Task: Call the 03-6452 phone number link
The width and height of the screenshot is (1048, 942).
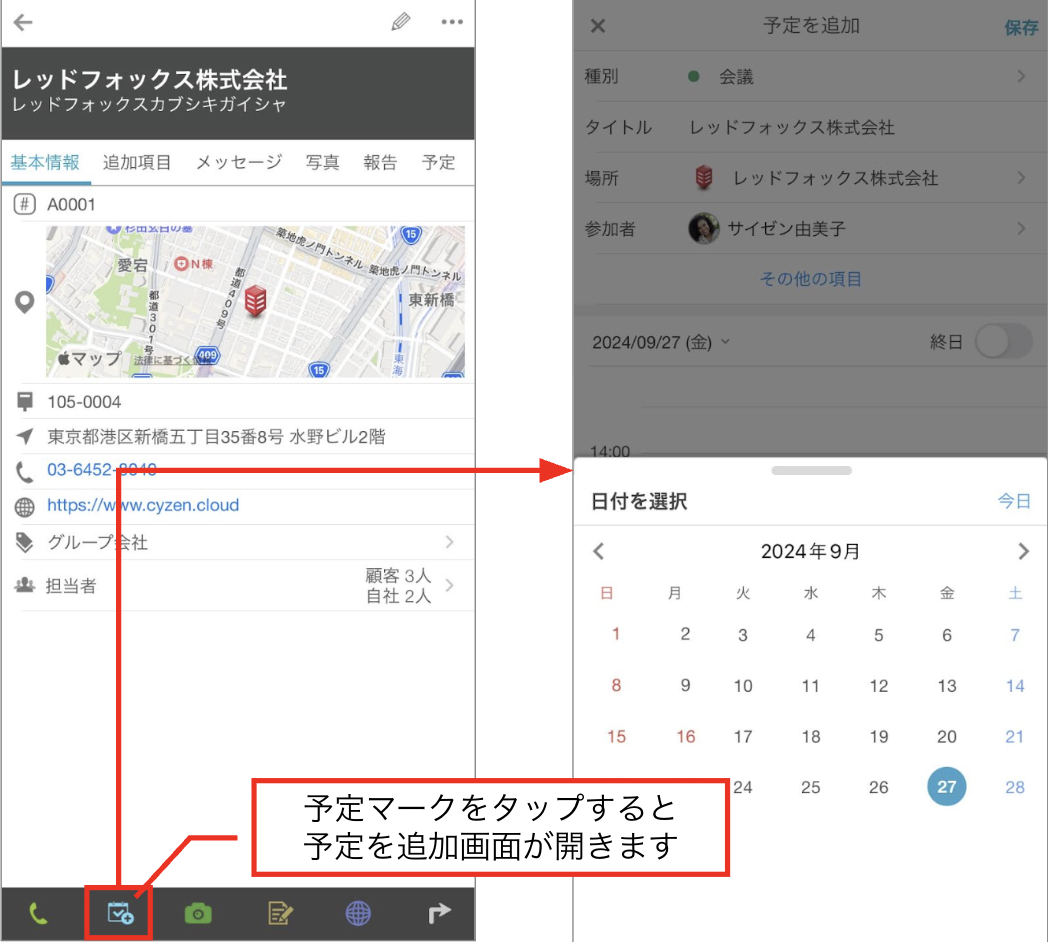Action: click(x=102, y=470)
